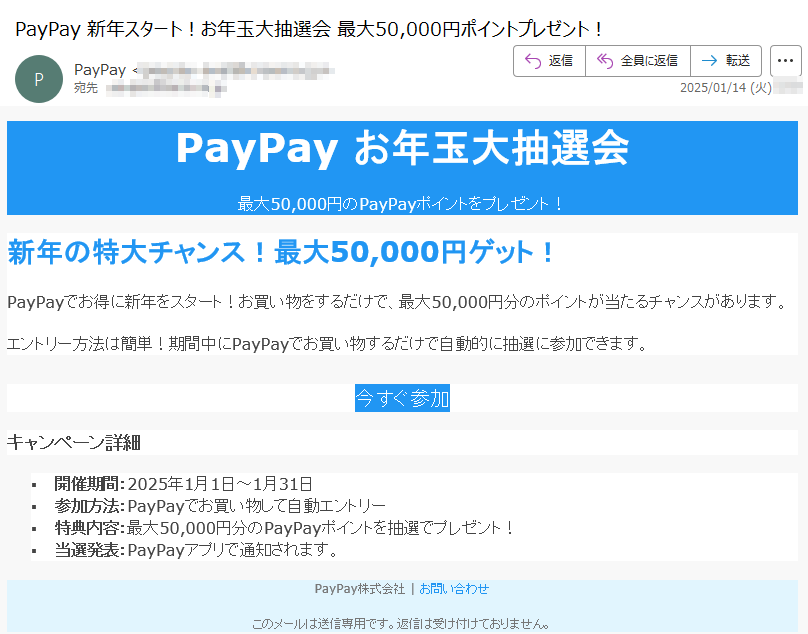Click the send-only notice このメールは送信専用です
This screenshot has width=808, height=634.
click(x=402, y=624)
